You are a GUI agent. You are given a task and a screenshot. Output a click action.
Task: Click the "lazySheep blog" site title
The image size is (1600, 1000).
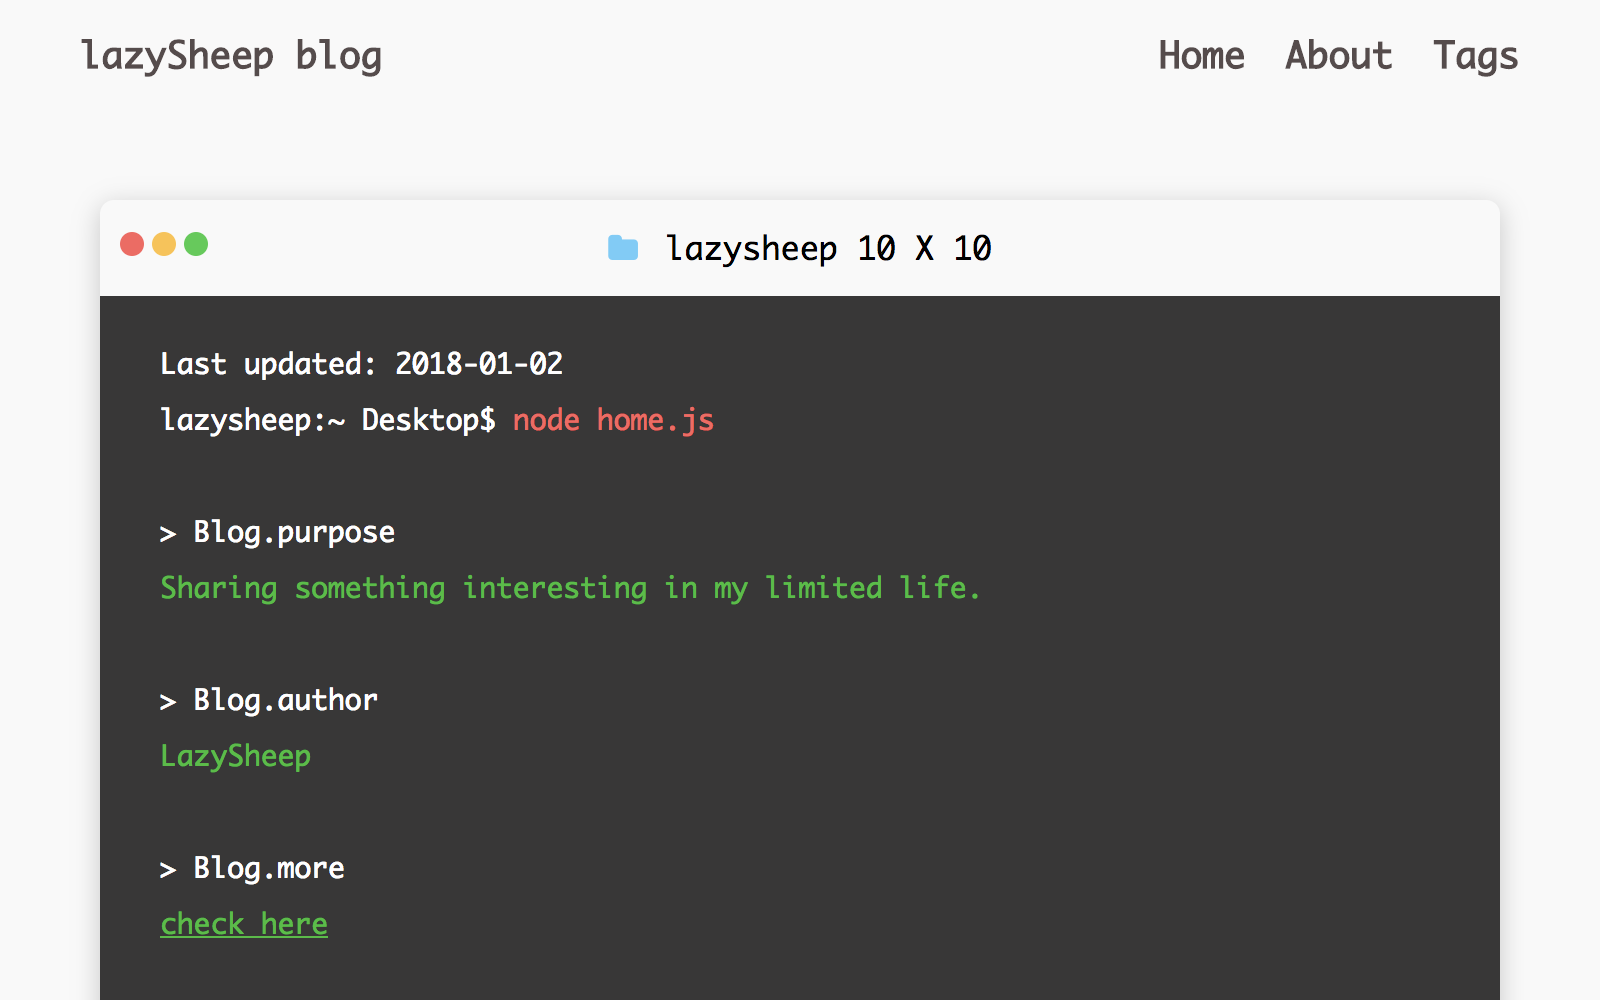click(231, 56)
